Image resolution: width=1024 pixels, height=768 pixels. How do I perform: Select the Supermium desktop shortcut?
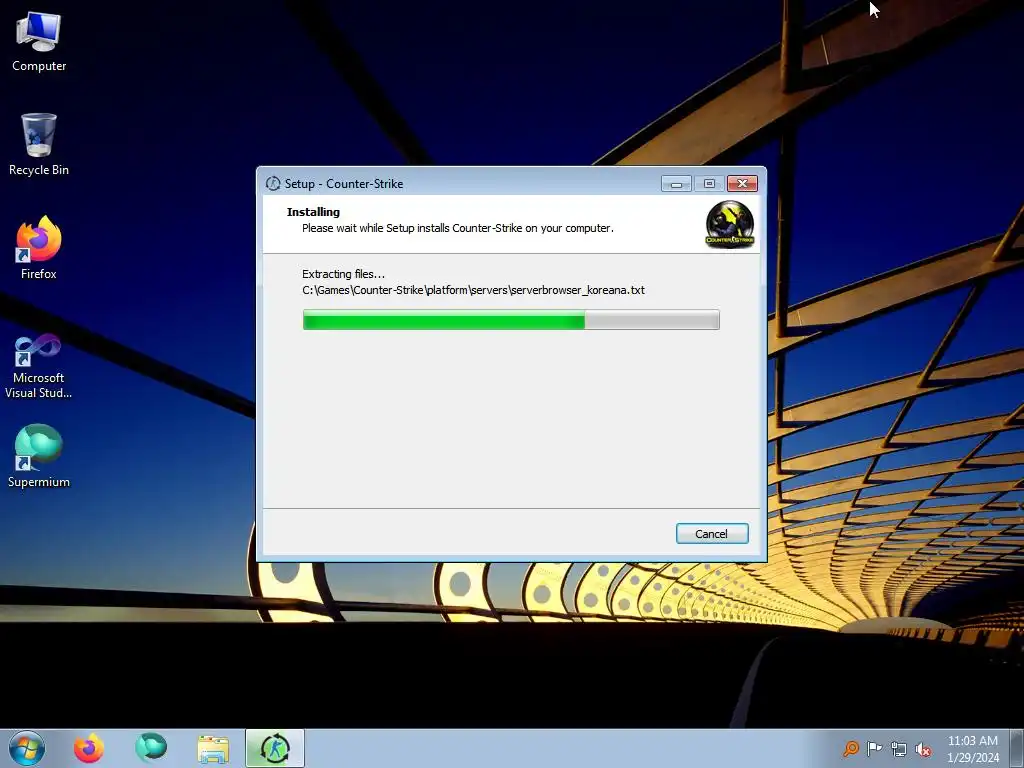point(39,456)
